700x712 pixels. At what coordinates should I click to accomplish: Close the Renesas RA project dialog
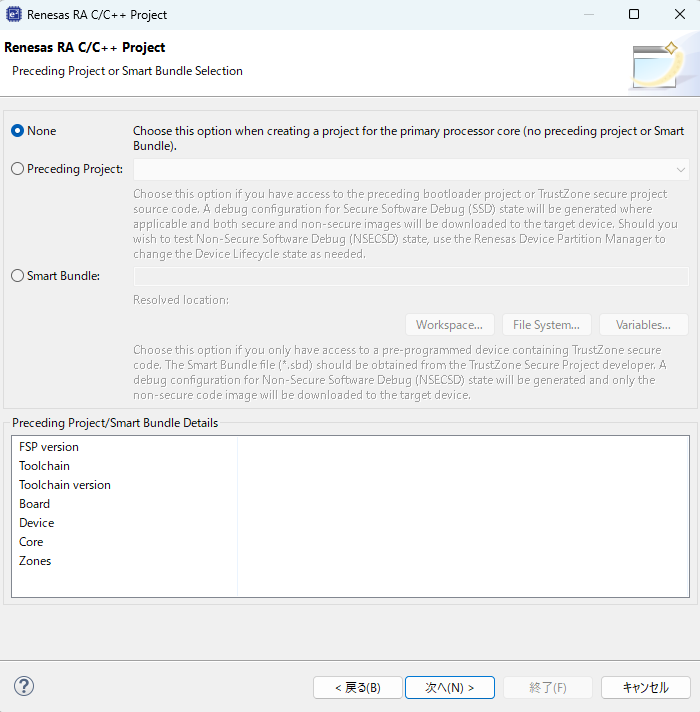click(680, 15)
